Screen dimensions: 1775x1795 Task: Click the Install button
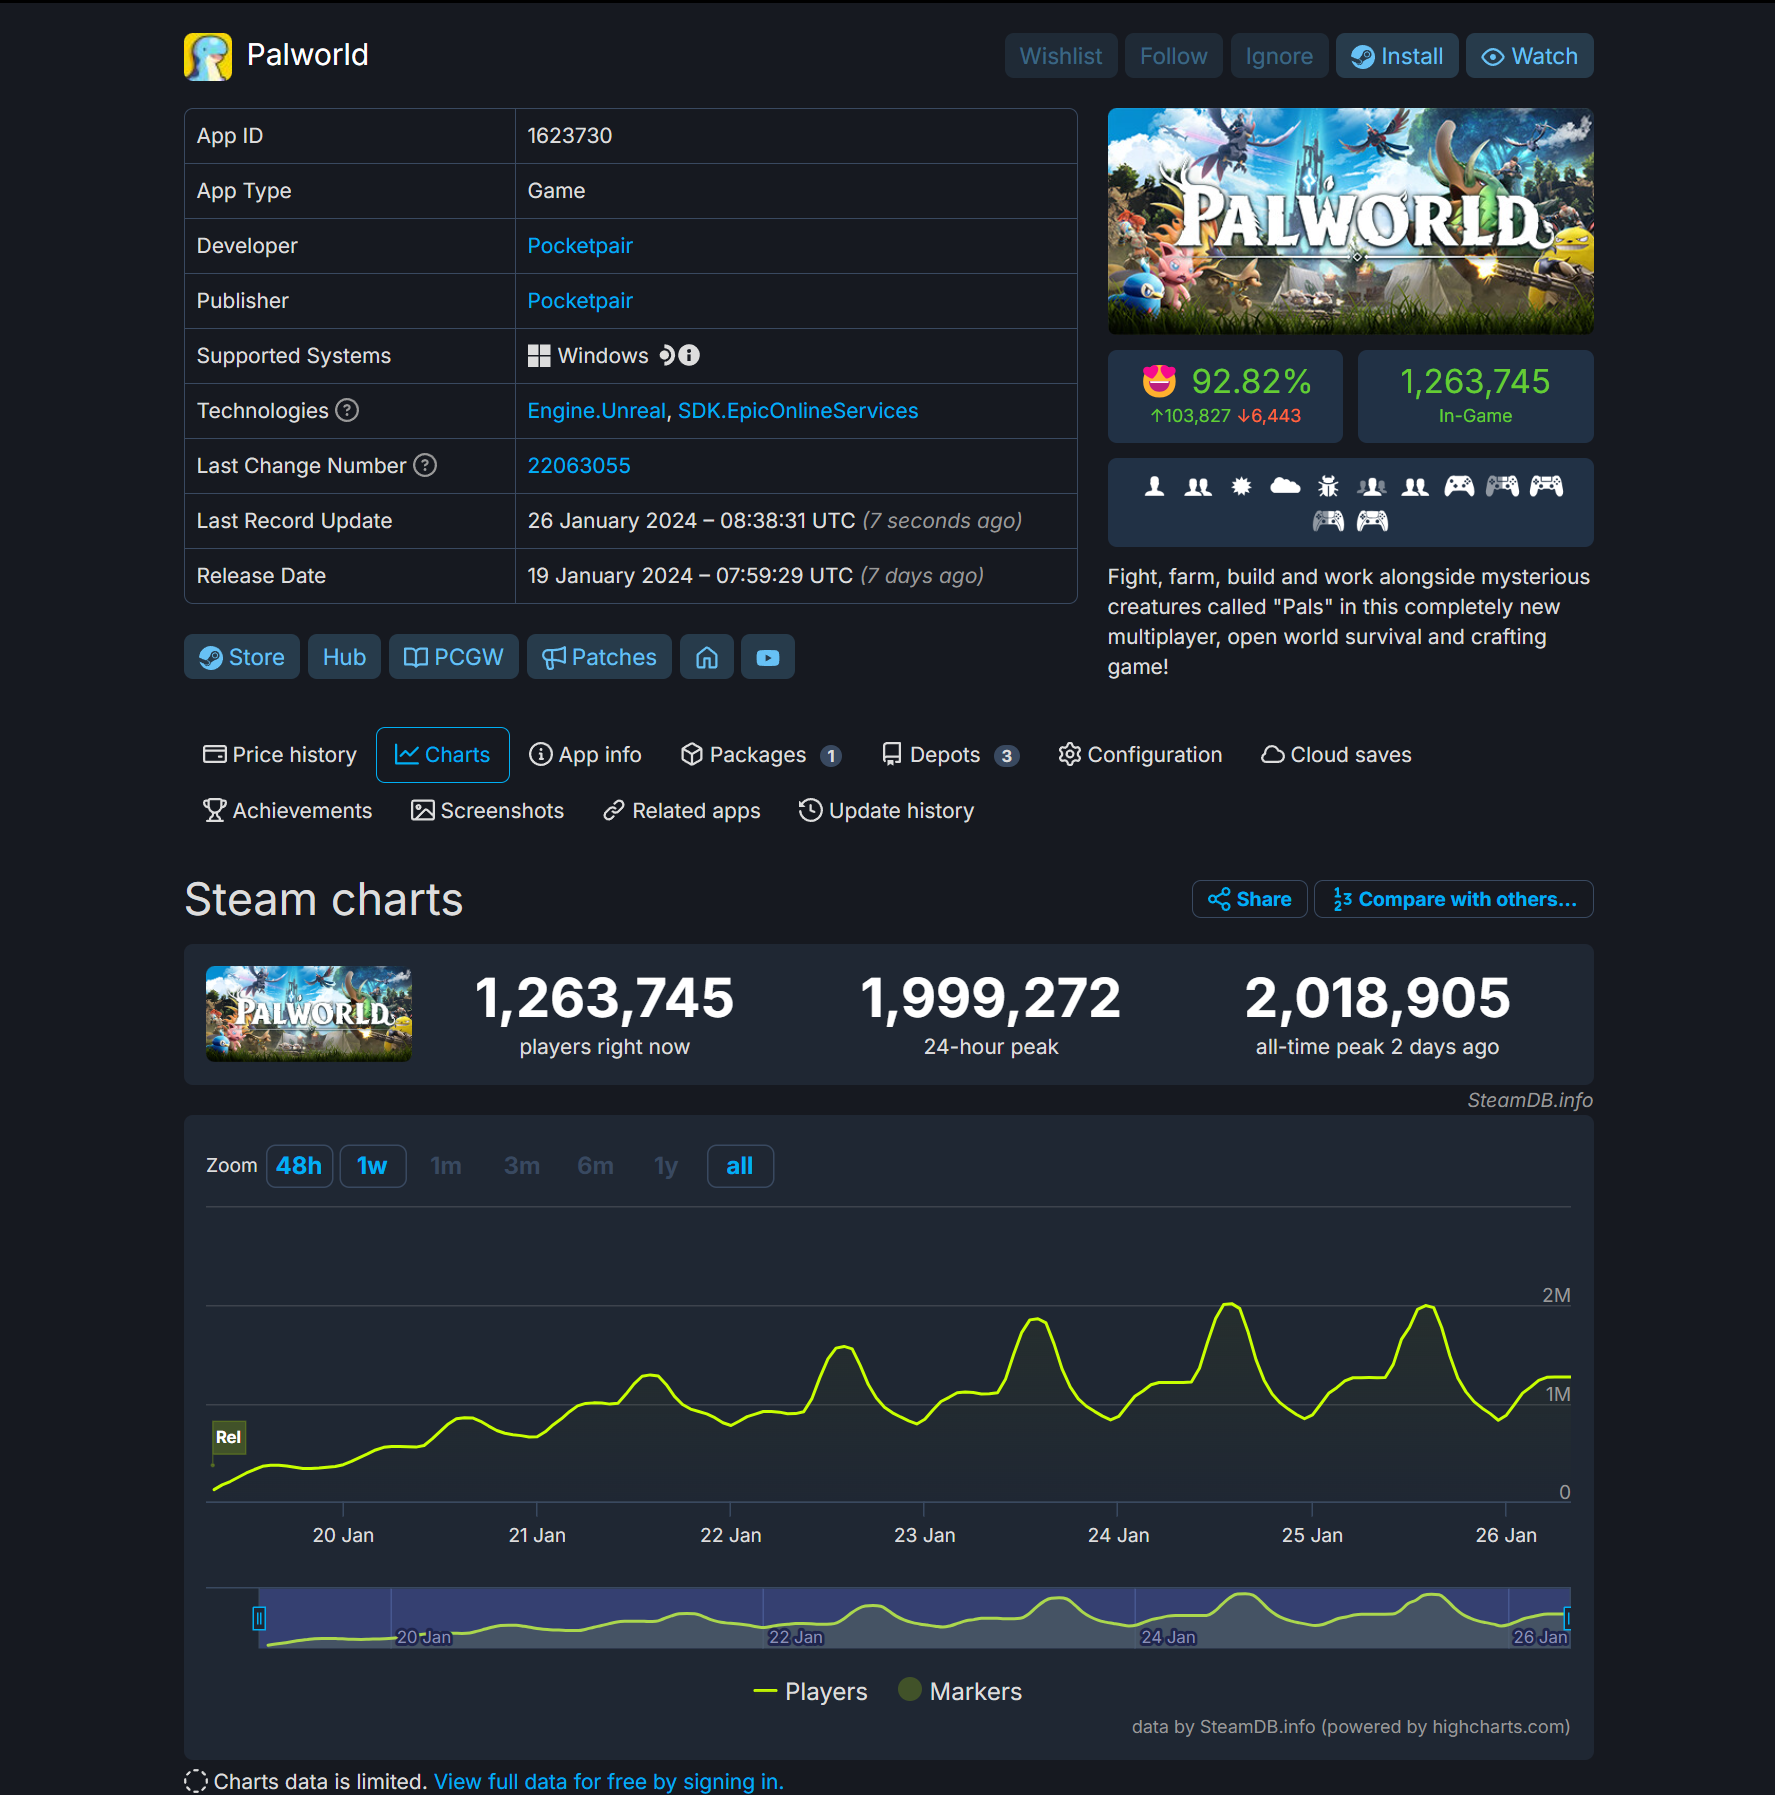pyautogui.click(x=1397, y=56)
